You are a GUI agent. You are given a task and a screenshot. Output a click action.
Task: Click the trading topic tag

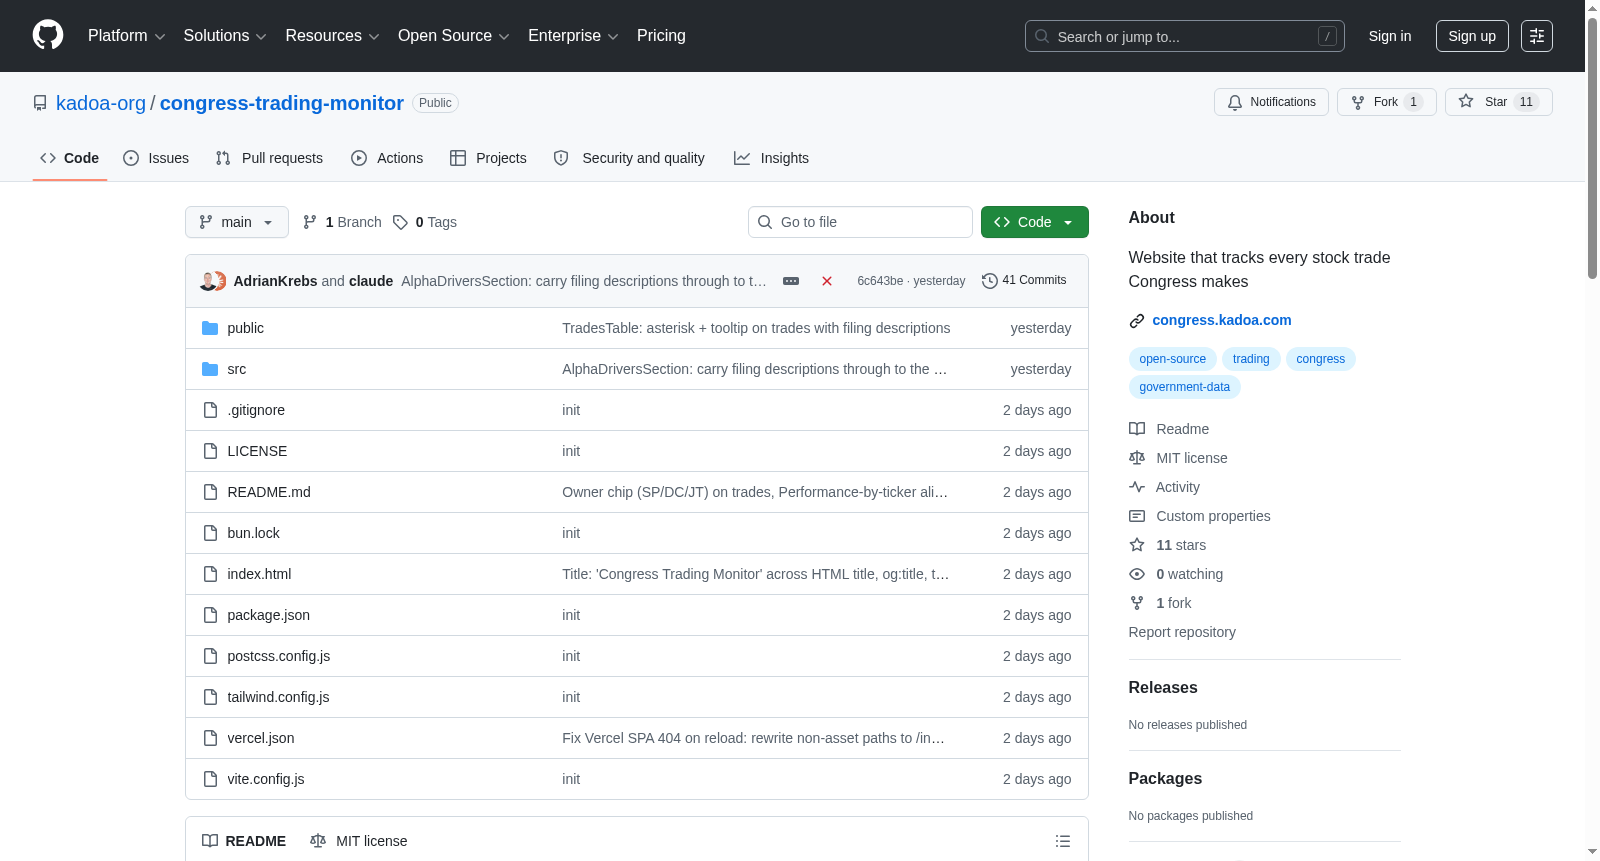coord(1251,359)
